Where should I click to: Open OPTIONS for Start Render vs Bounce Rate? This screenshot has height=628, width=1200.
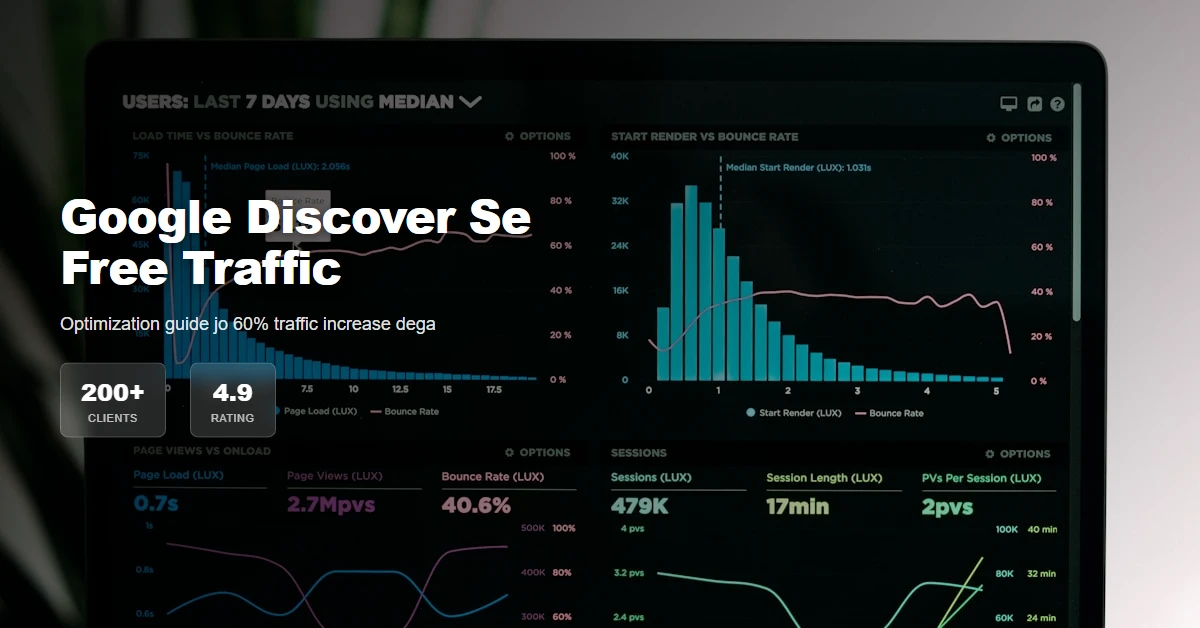(1019, 138)
